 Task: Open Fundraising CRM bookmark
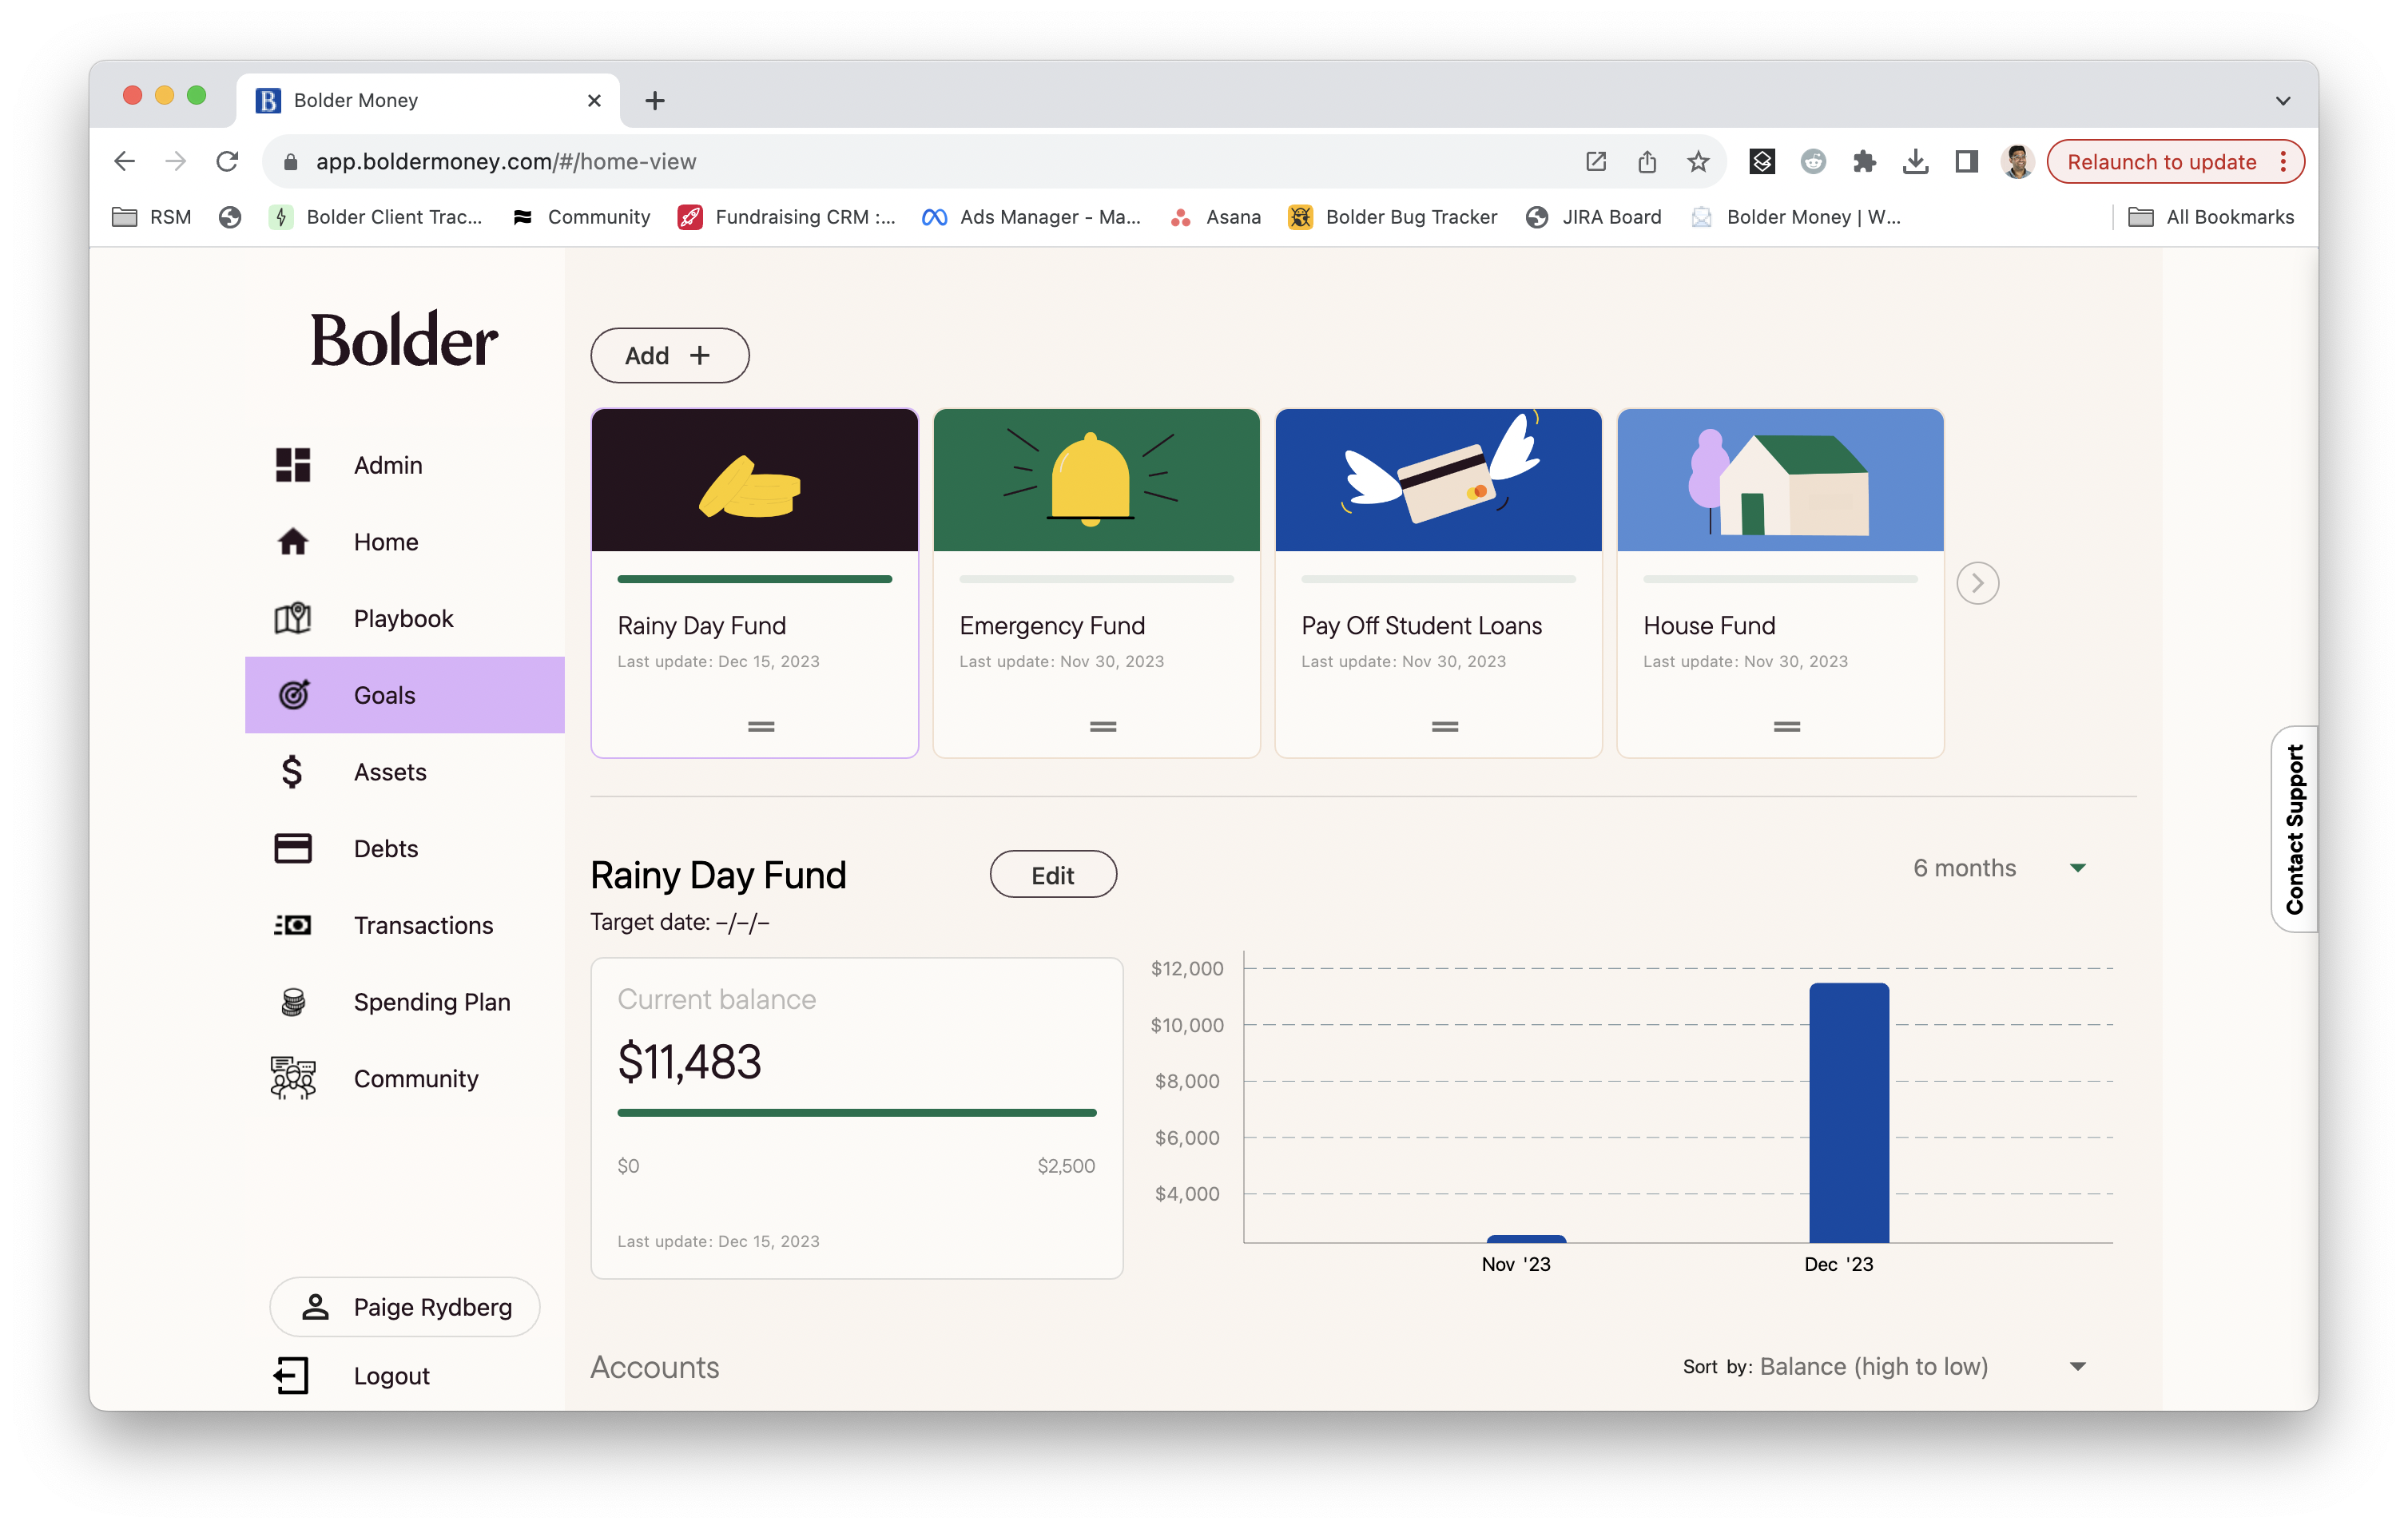787,217
